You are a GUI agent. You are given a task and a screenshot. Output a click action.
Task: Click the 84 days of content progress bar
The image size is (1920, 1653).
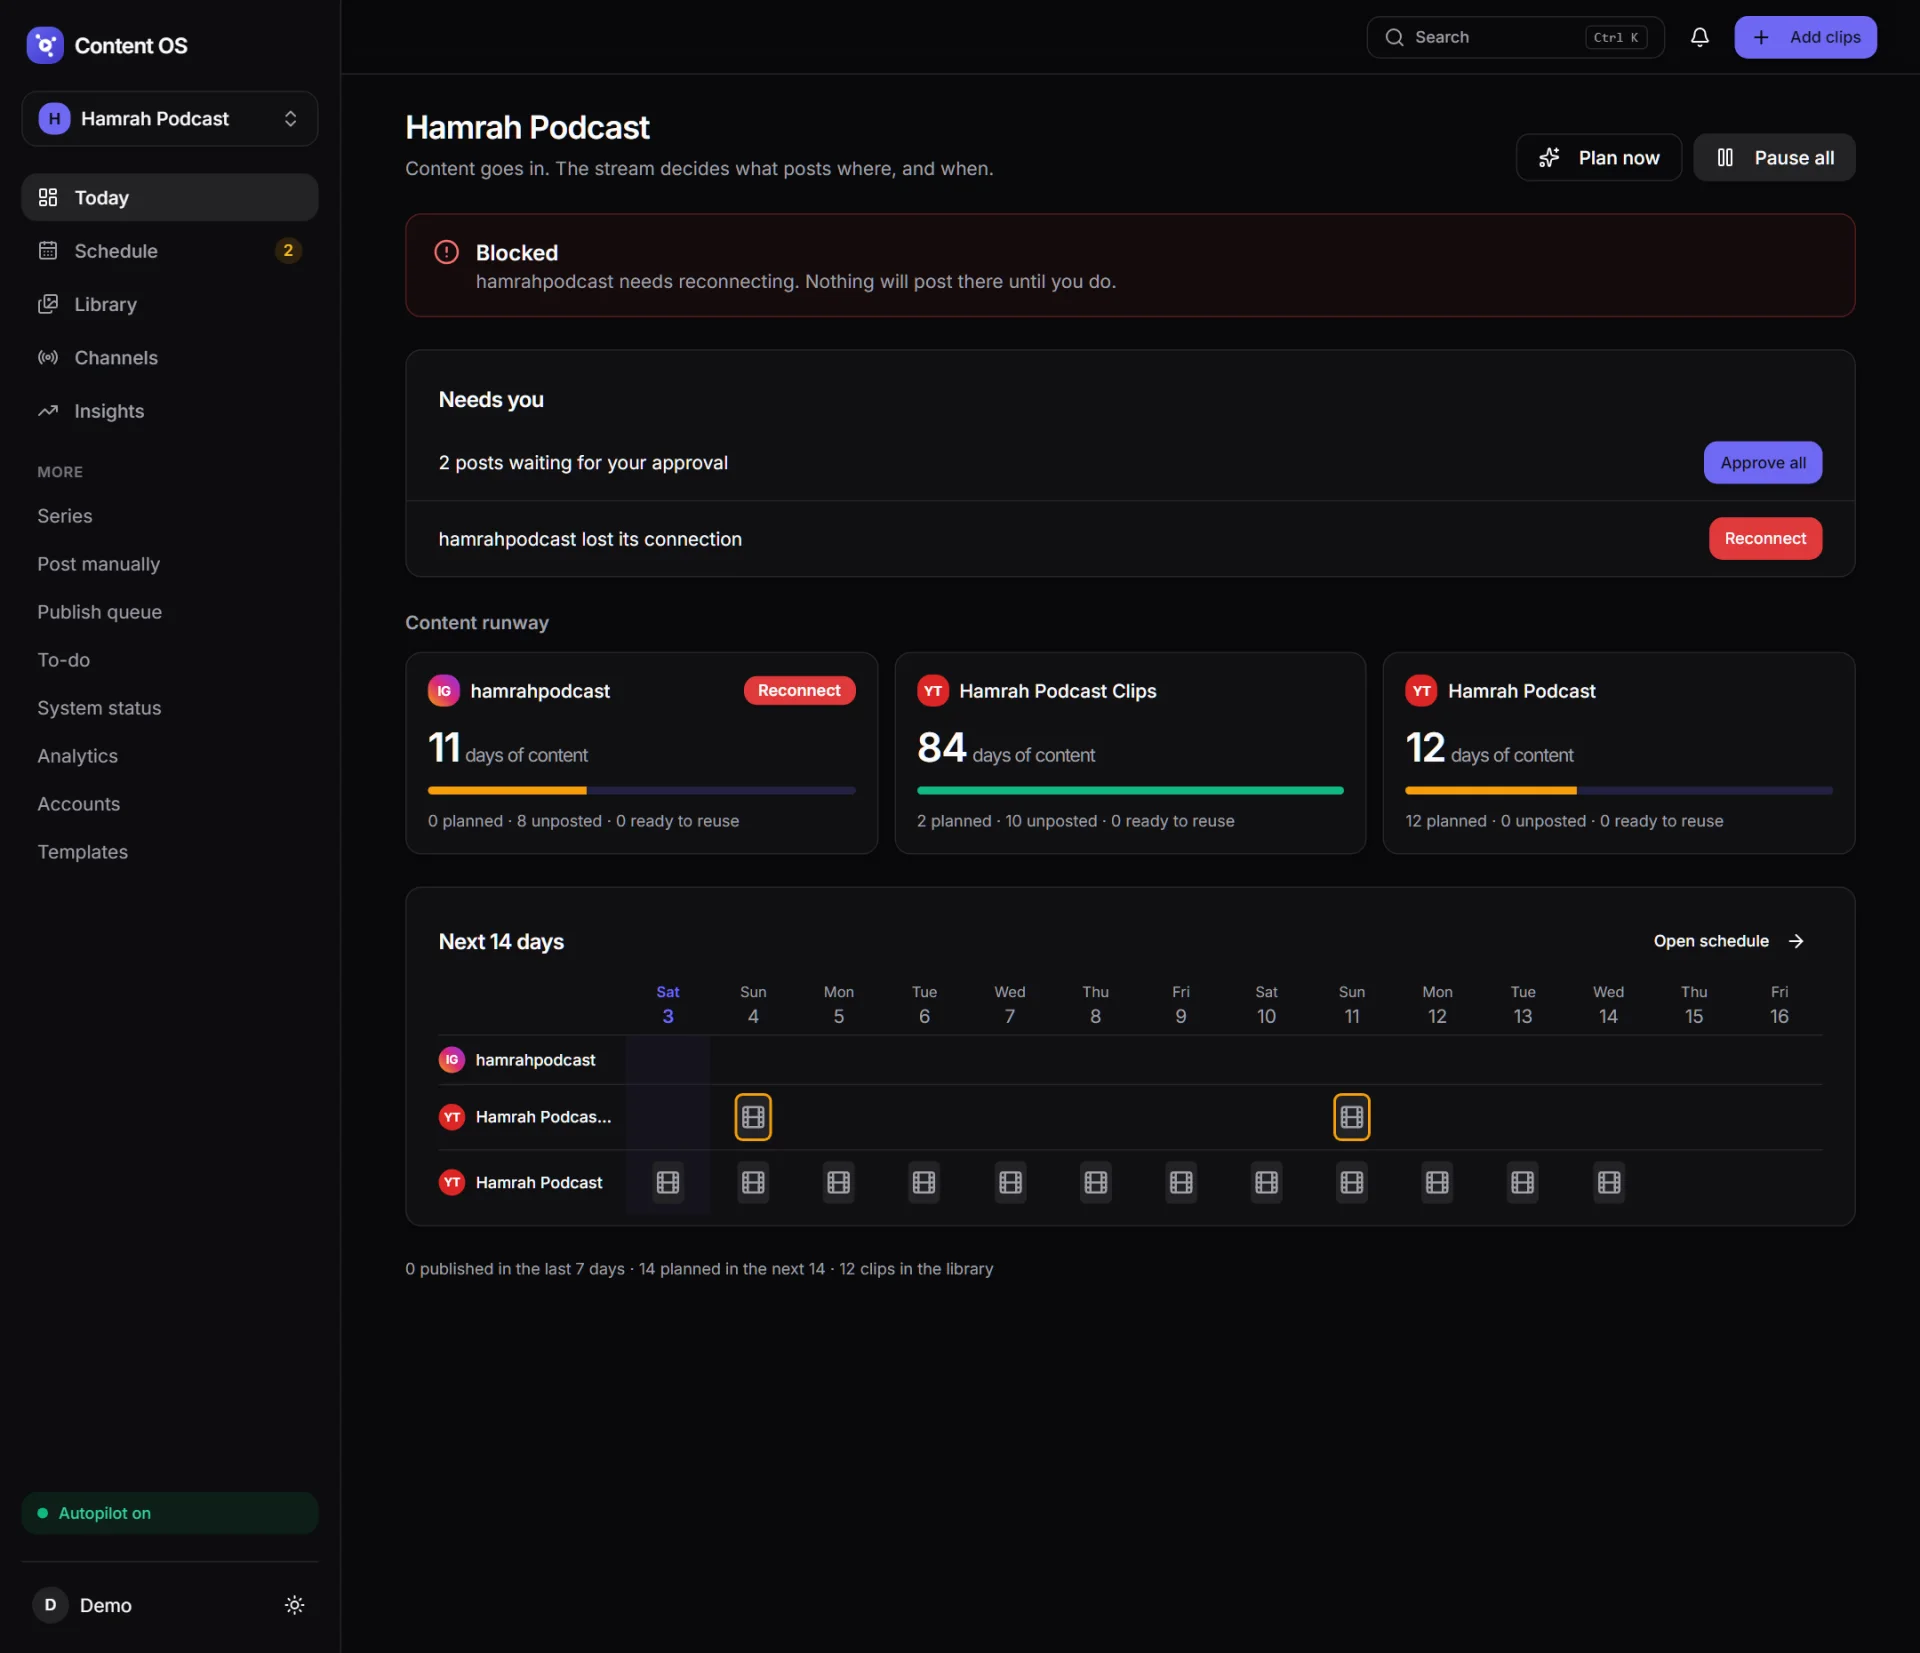coord(1130,790)
